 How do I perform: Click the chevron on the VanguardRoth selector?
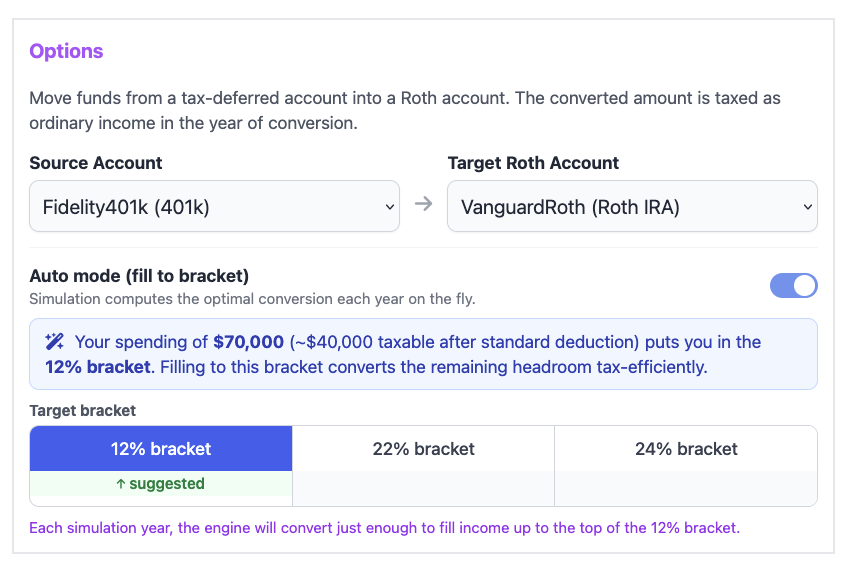(x=807, y=207)
